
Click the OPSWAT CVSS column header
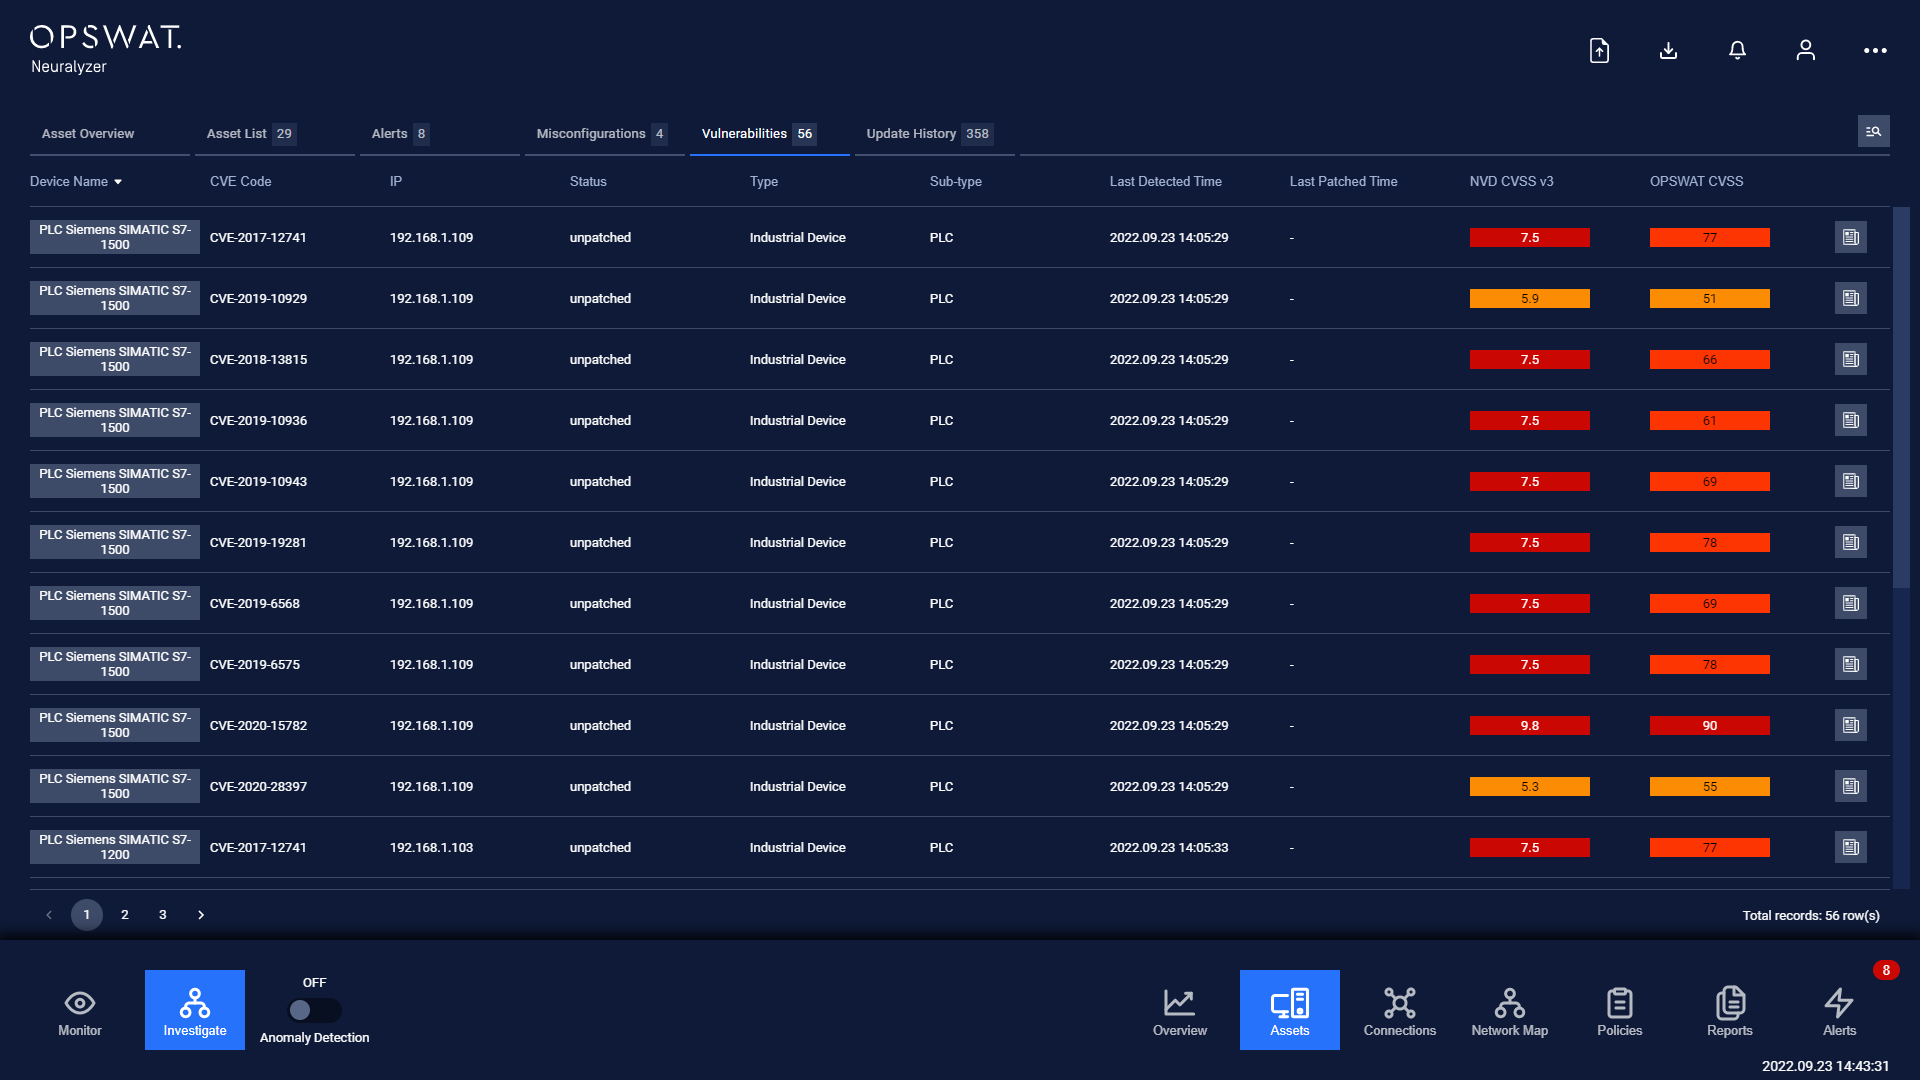(x=1696, y=182)
